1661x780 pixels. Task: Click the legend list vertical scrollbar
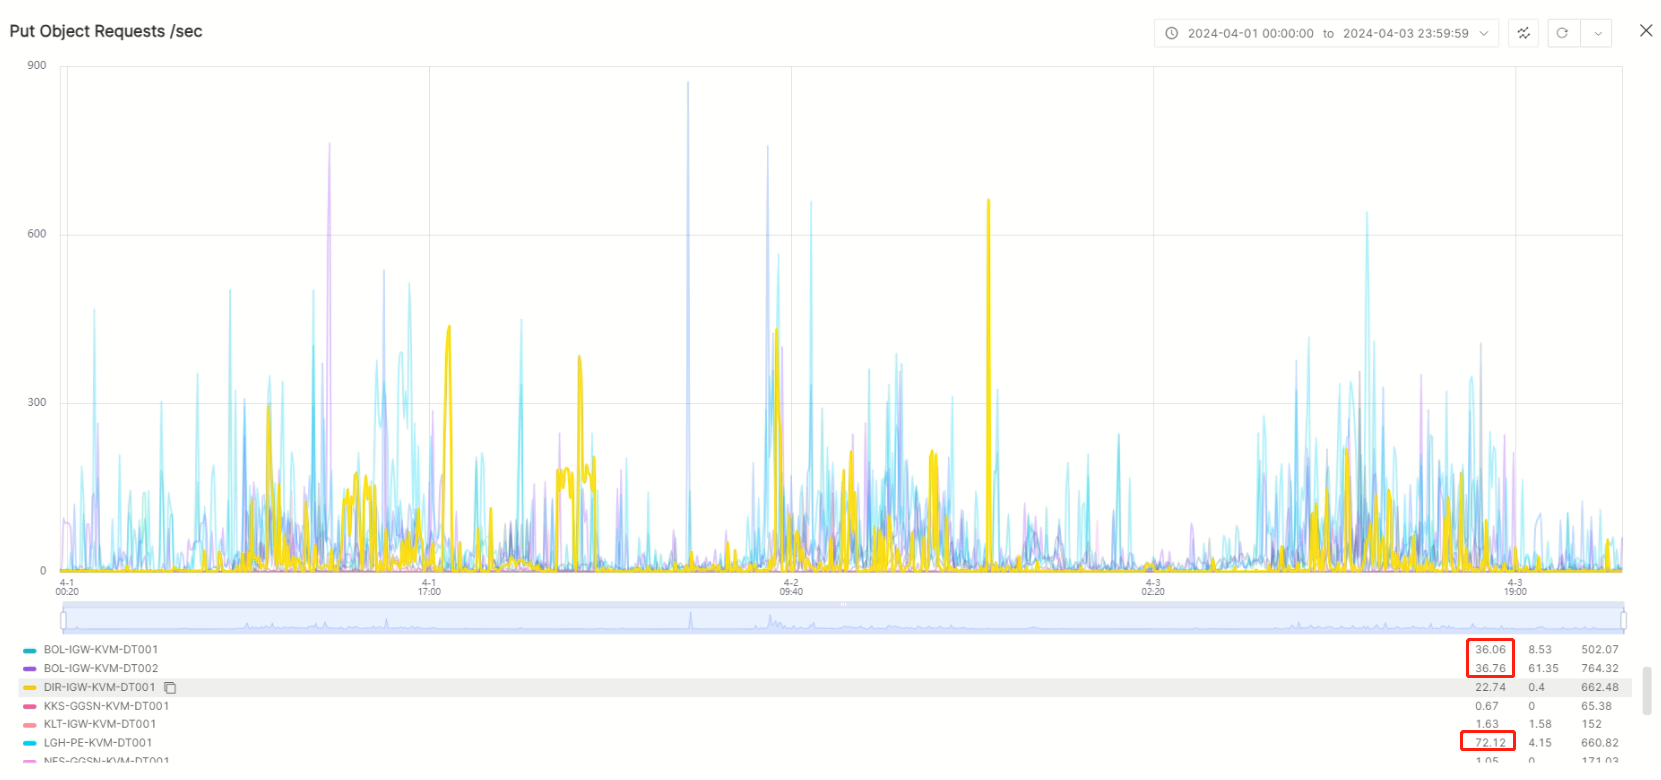pos(1647,691)
